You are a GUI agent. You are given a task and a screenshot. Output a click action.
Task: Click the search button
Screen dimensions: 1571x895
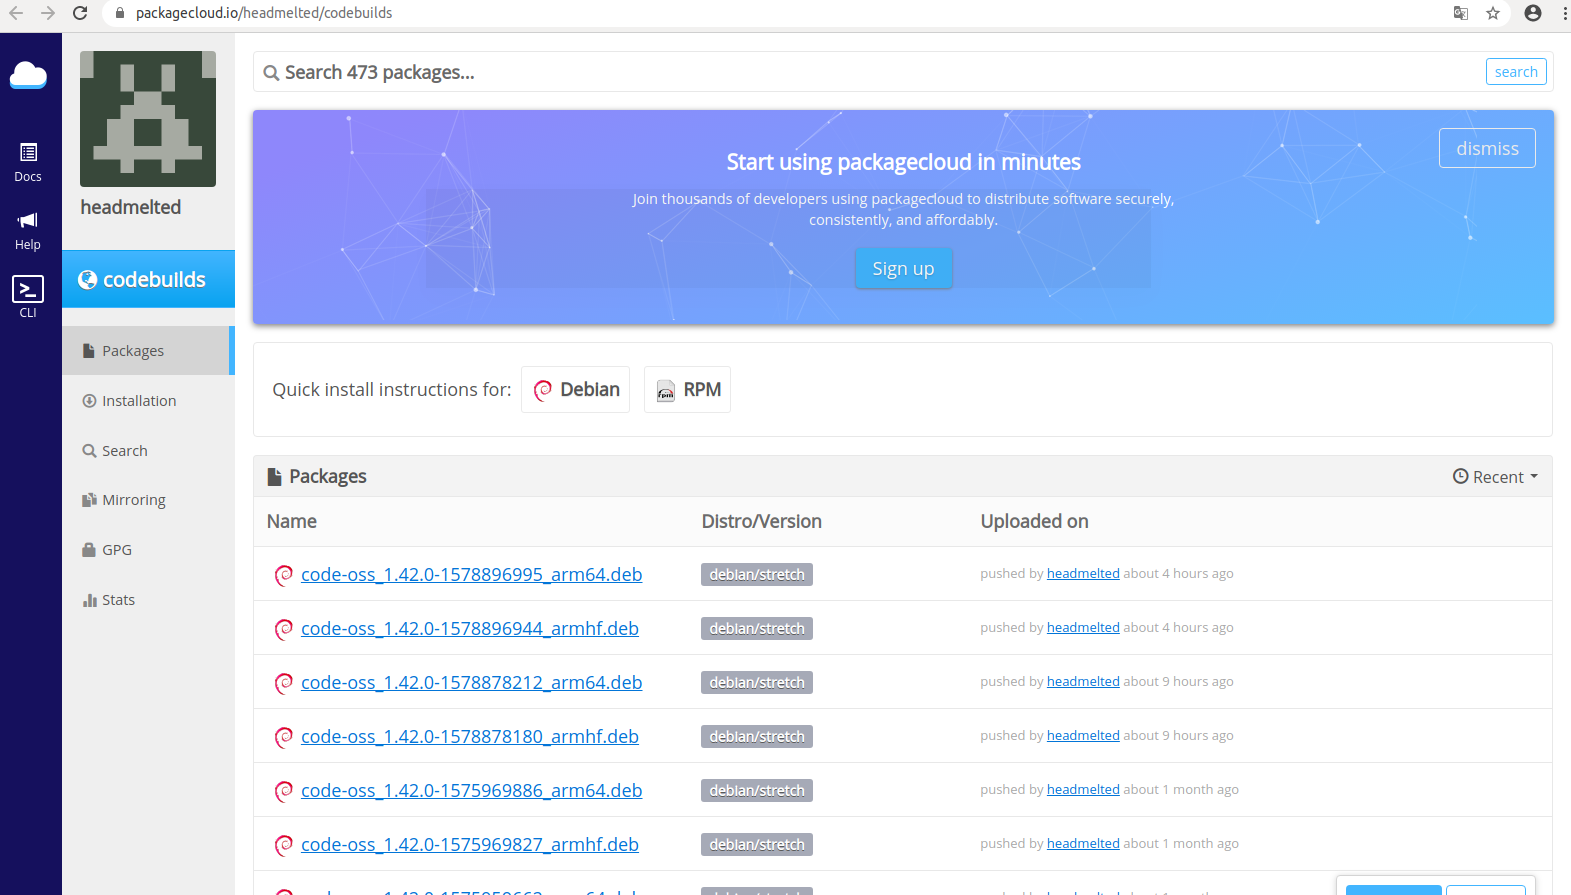coord(1516,72)
